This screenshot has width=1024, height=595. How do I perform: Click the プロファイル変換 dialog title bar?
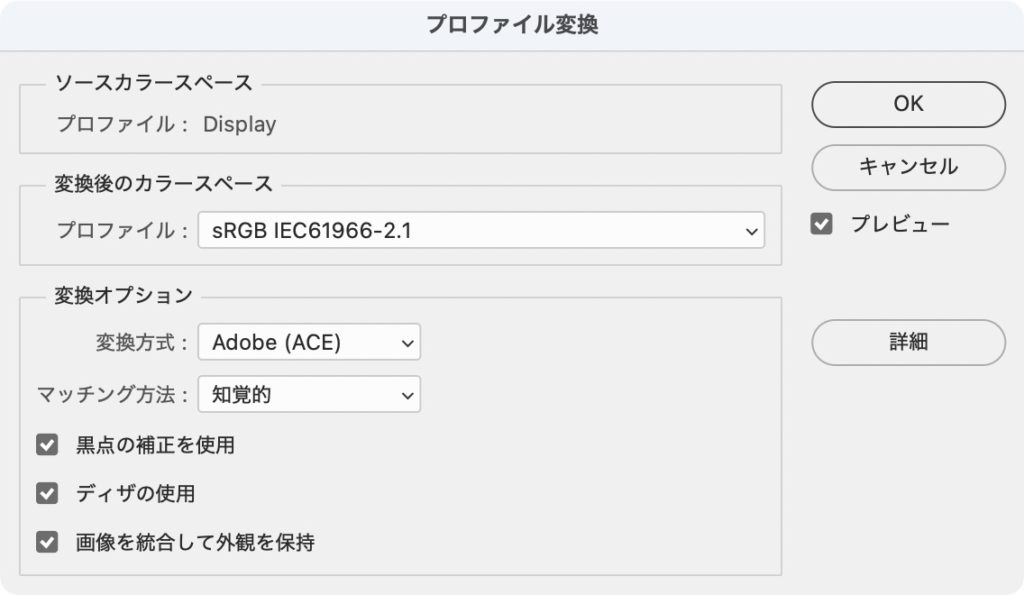pyautogui.click(x=512, y=25)
